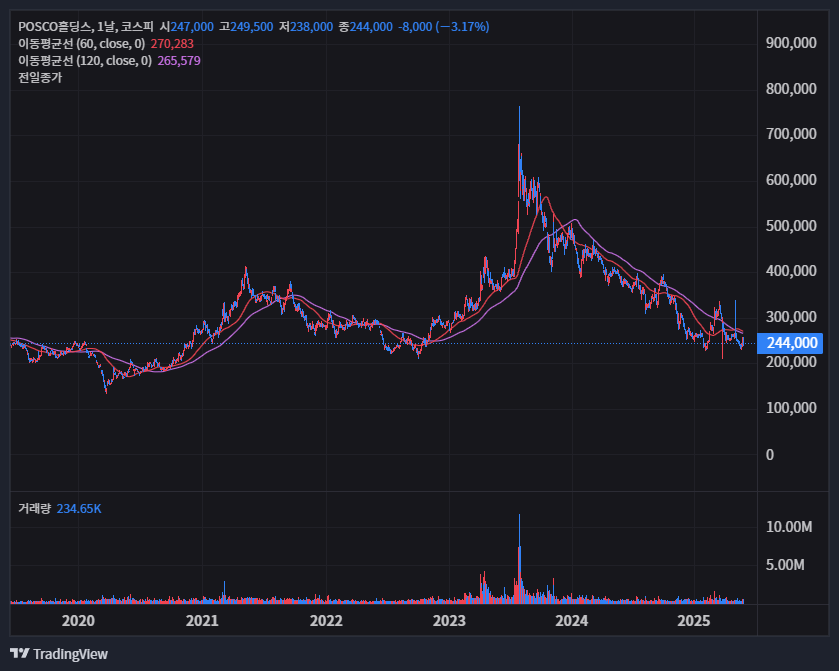Click the 0 price axis label
The image size is (839, 671).
770,454
